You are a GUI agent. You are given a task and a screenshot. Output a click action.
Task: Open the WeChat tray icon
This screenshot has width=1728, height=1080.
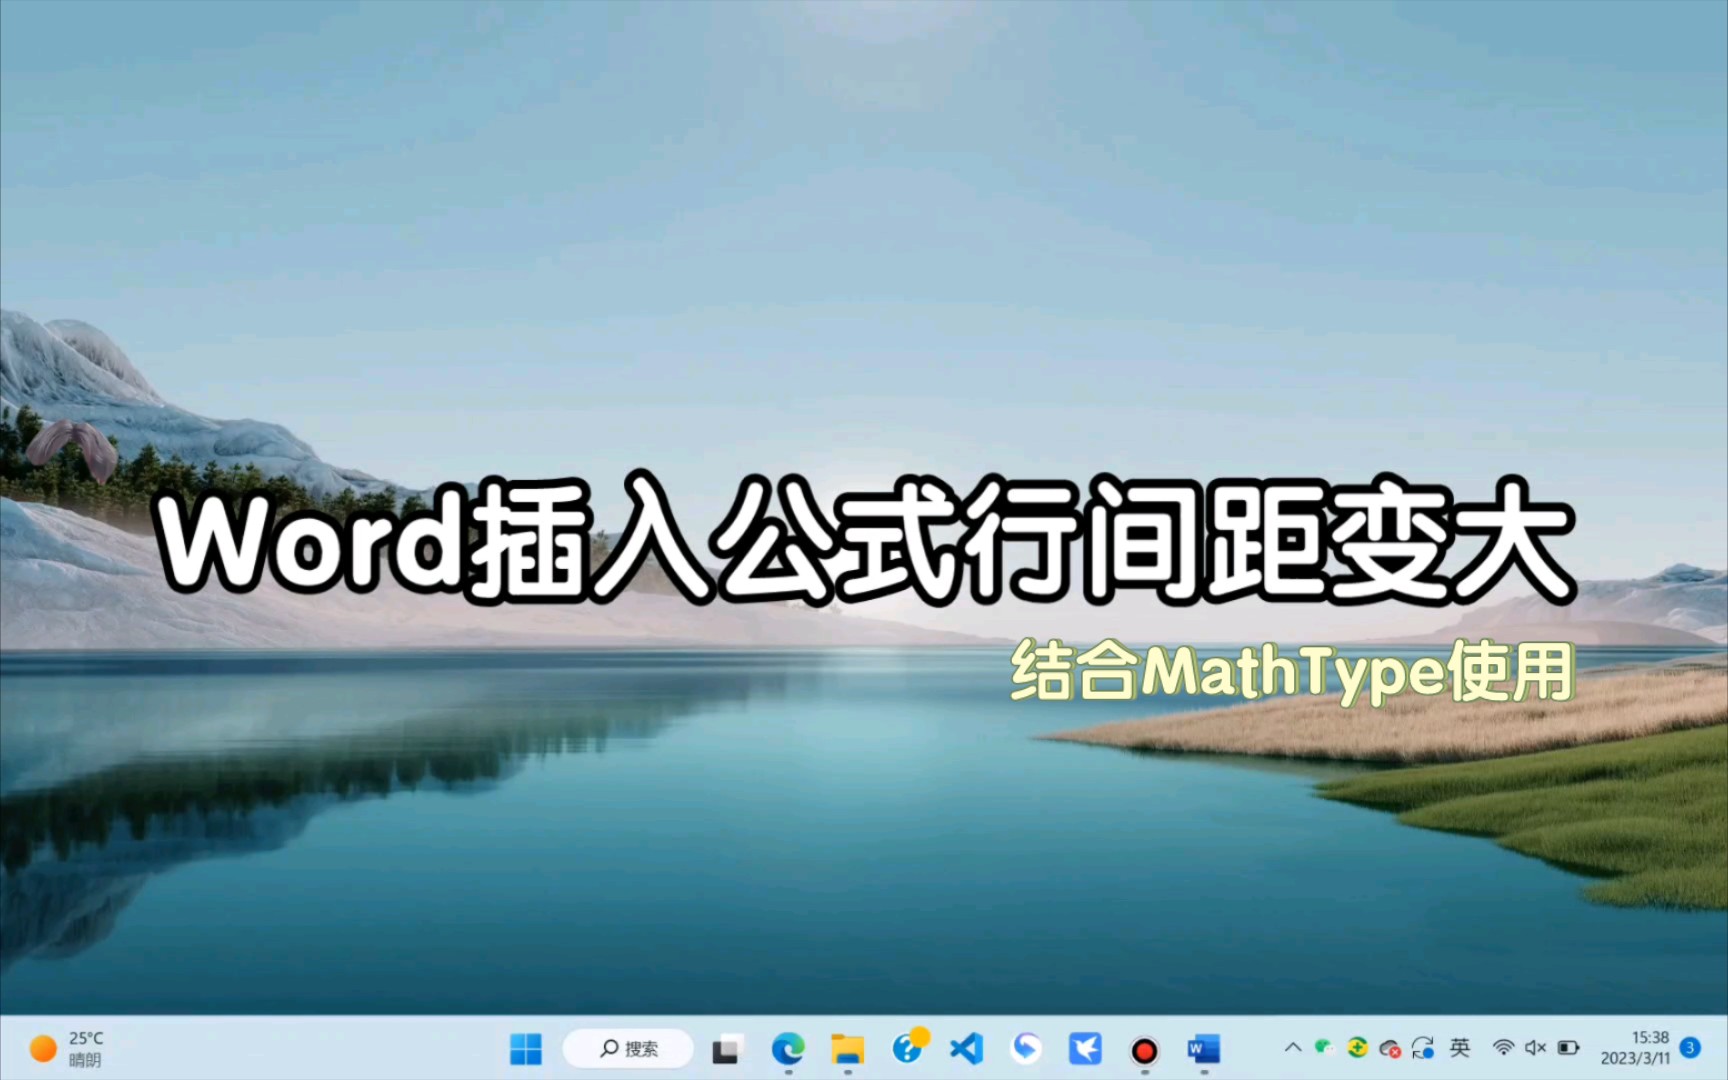click(1324, 1048)
